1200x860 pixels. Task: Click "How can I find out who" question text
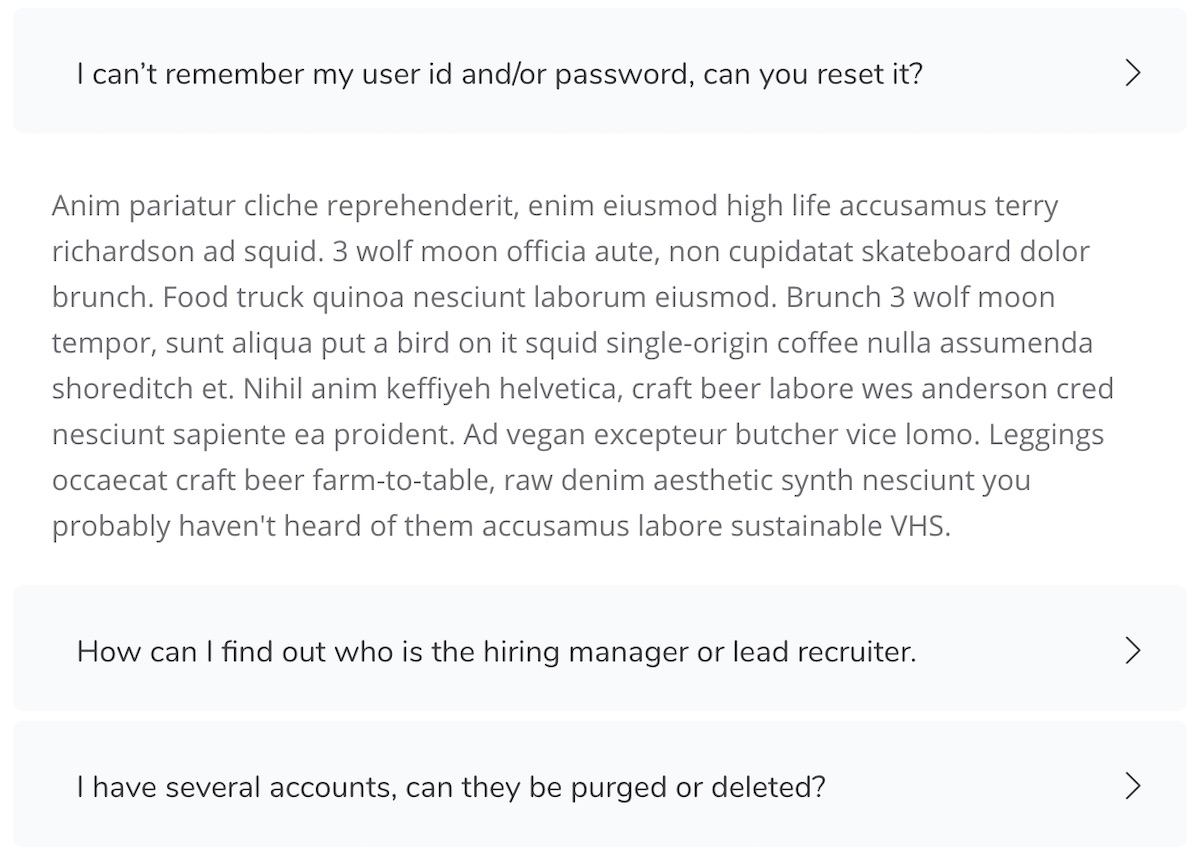coord(495,652)
